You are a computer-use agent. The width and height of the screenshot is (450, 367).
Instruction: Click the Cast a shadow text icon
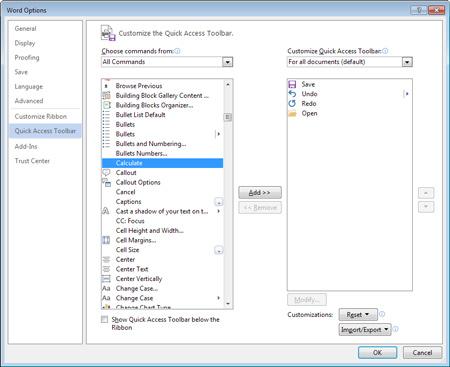pos(106,211)
